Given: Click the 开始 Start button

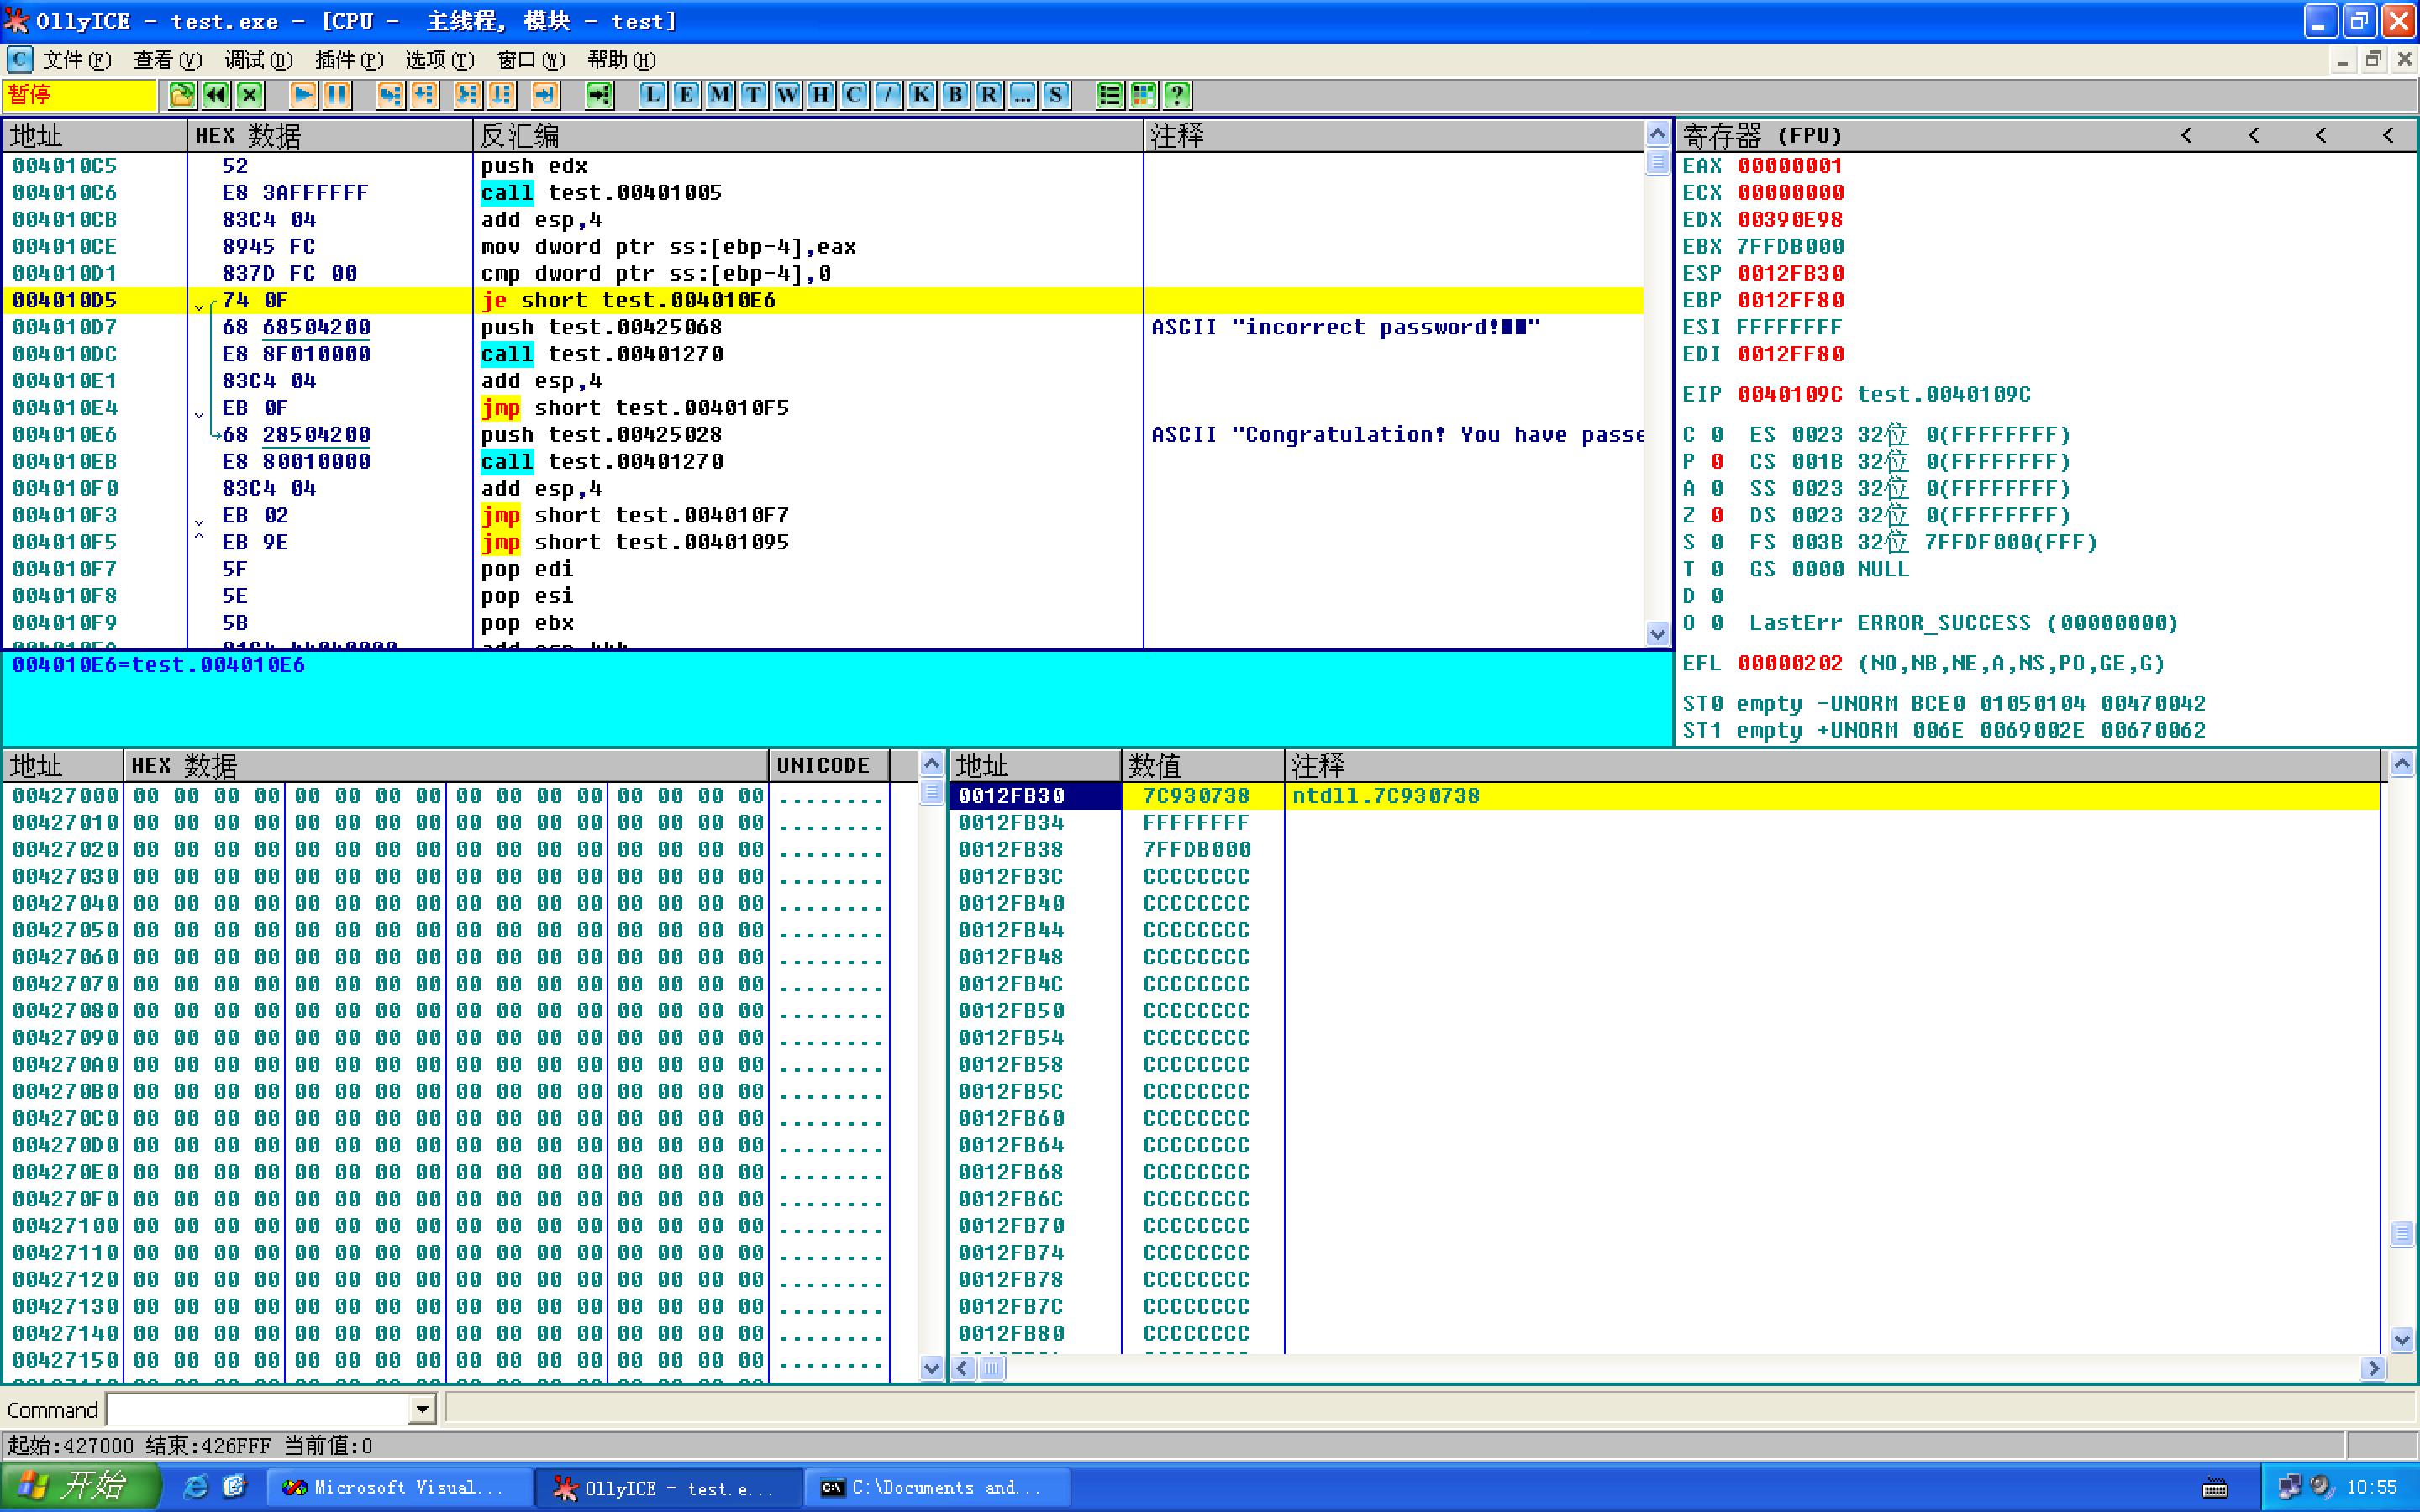Looking at the screenshot, I should (80, 1487).
